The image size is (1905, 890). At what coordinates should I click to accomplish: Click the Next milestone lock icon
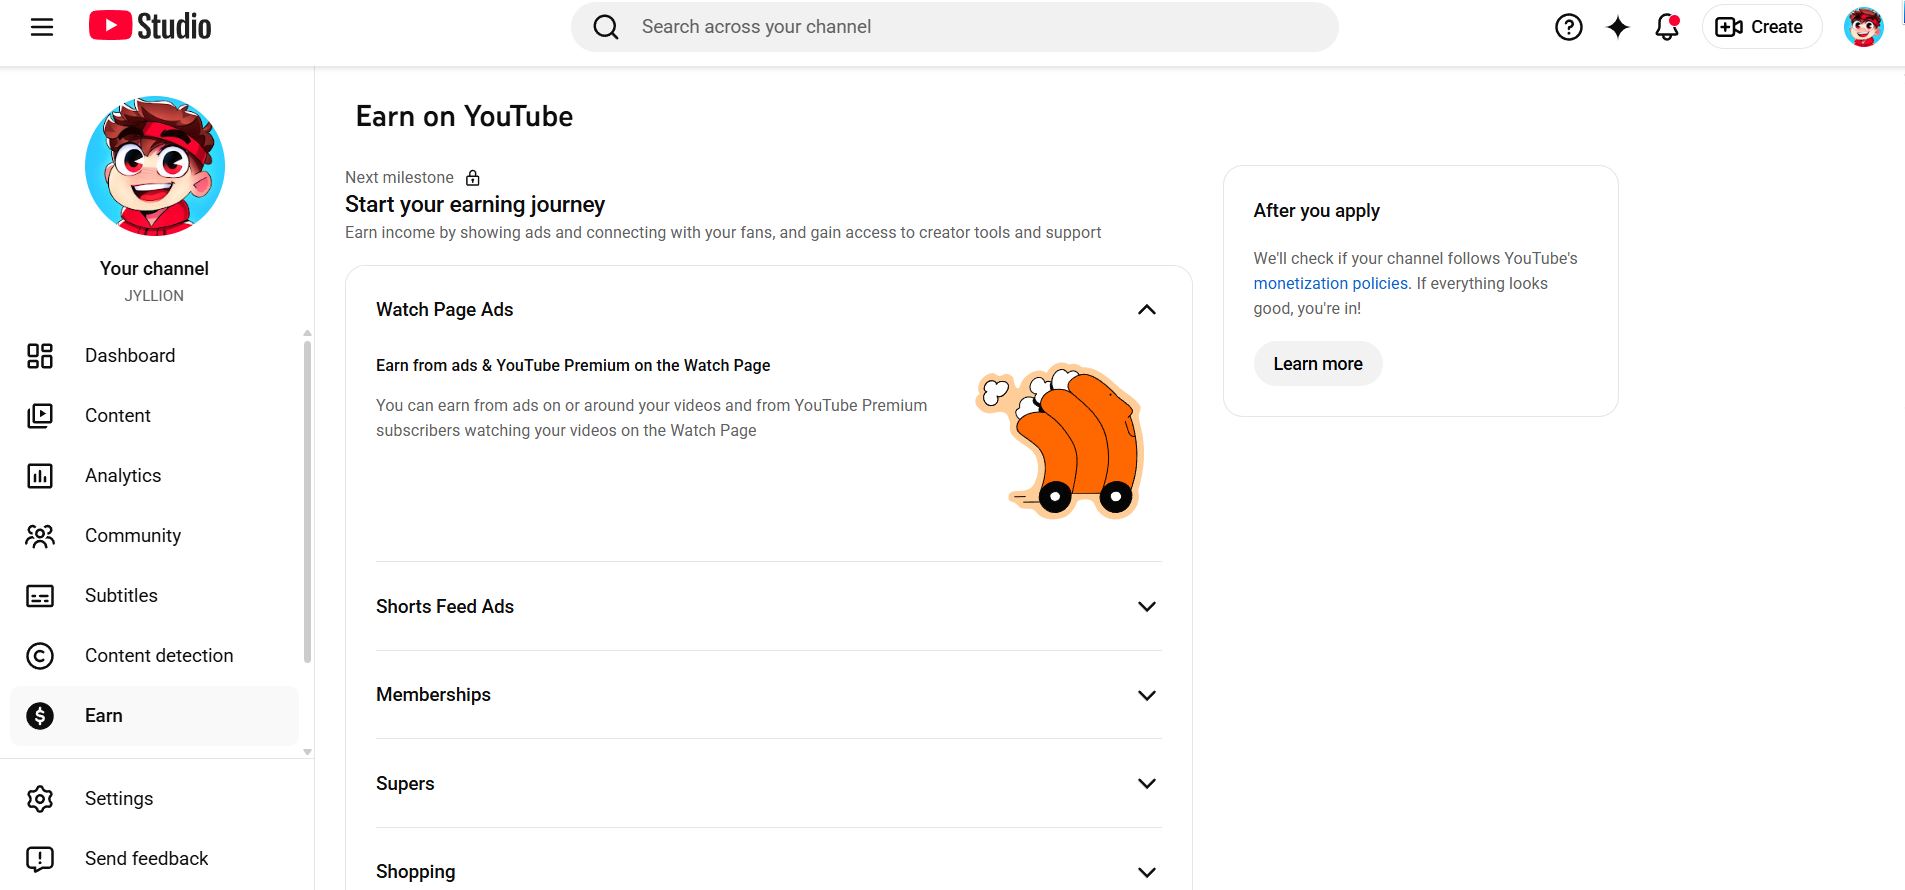[x=473, y=178]
